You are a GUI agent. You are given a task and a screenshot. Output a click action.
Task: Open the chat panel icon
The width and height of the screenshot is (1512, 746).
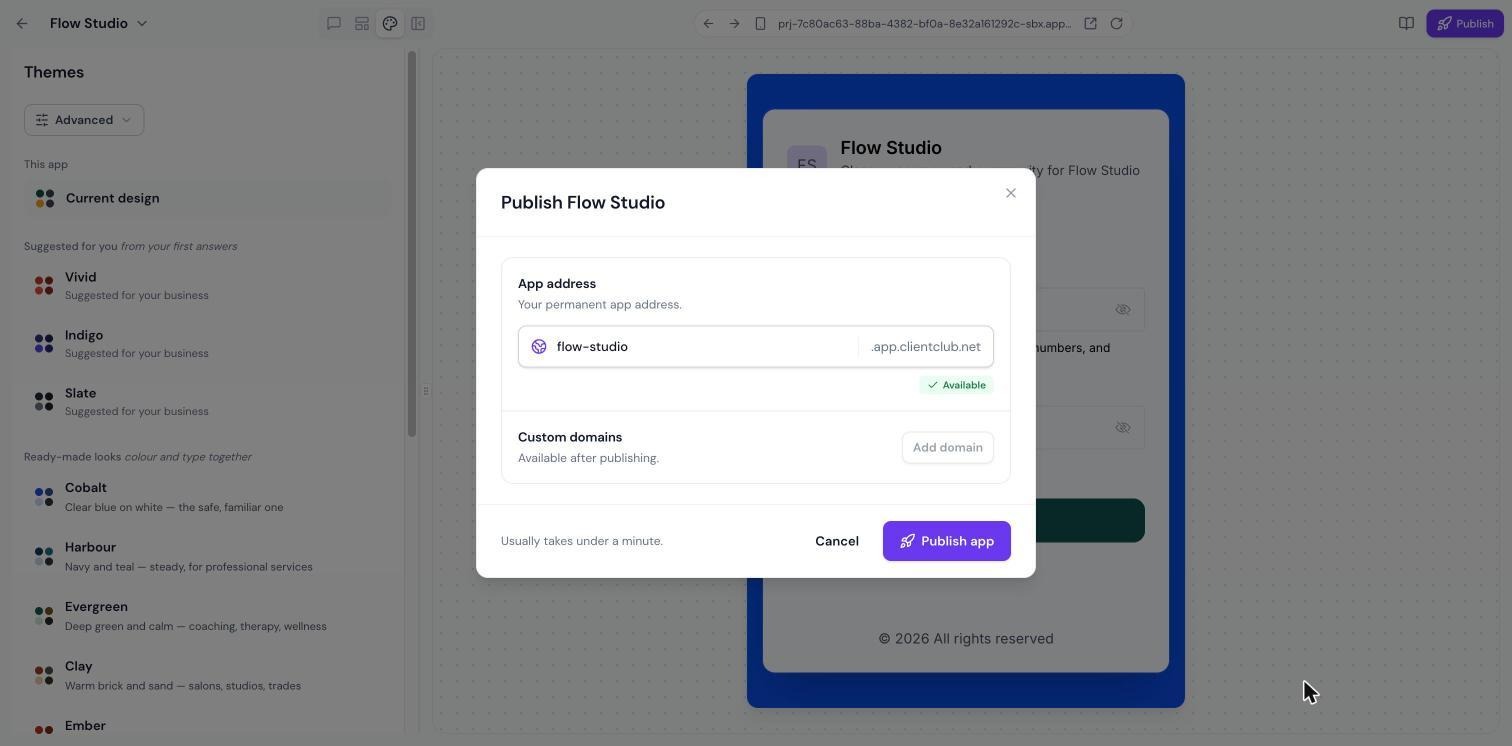[334, 23]
